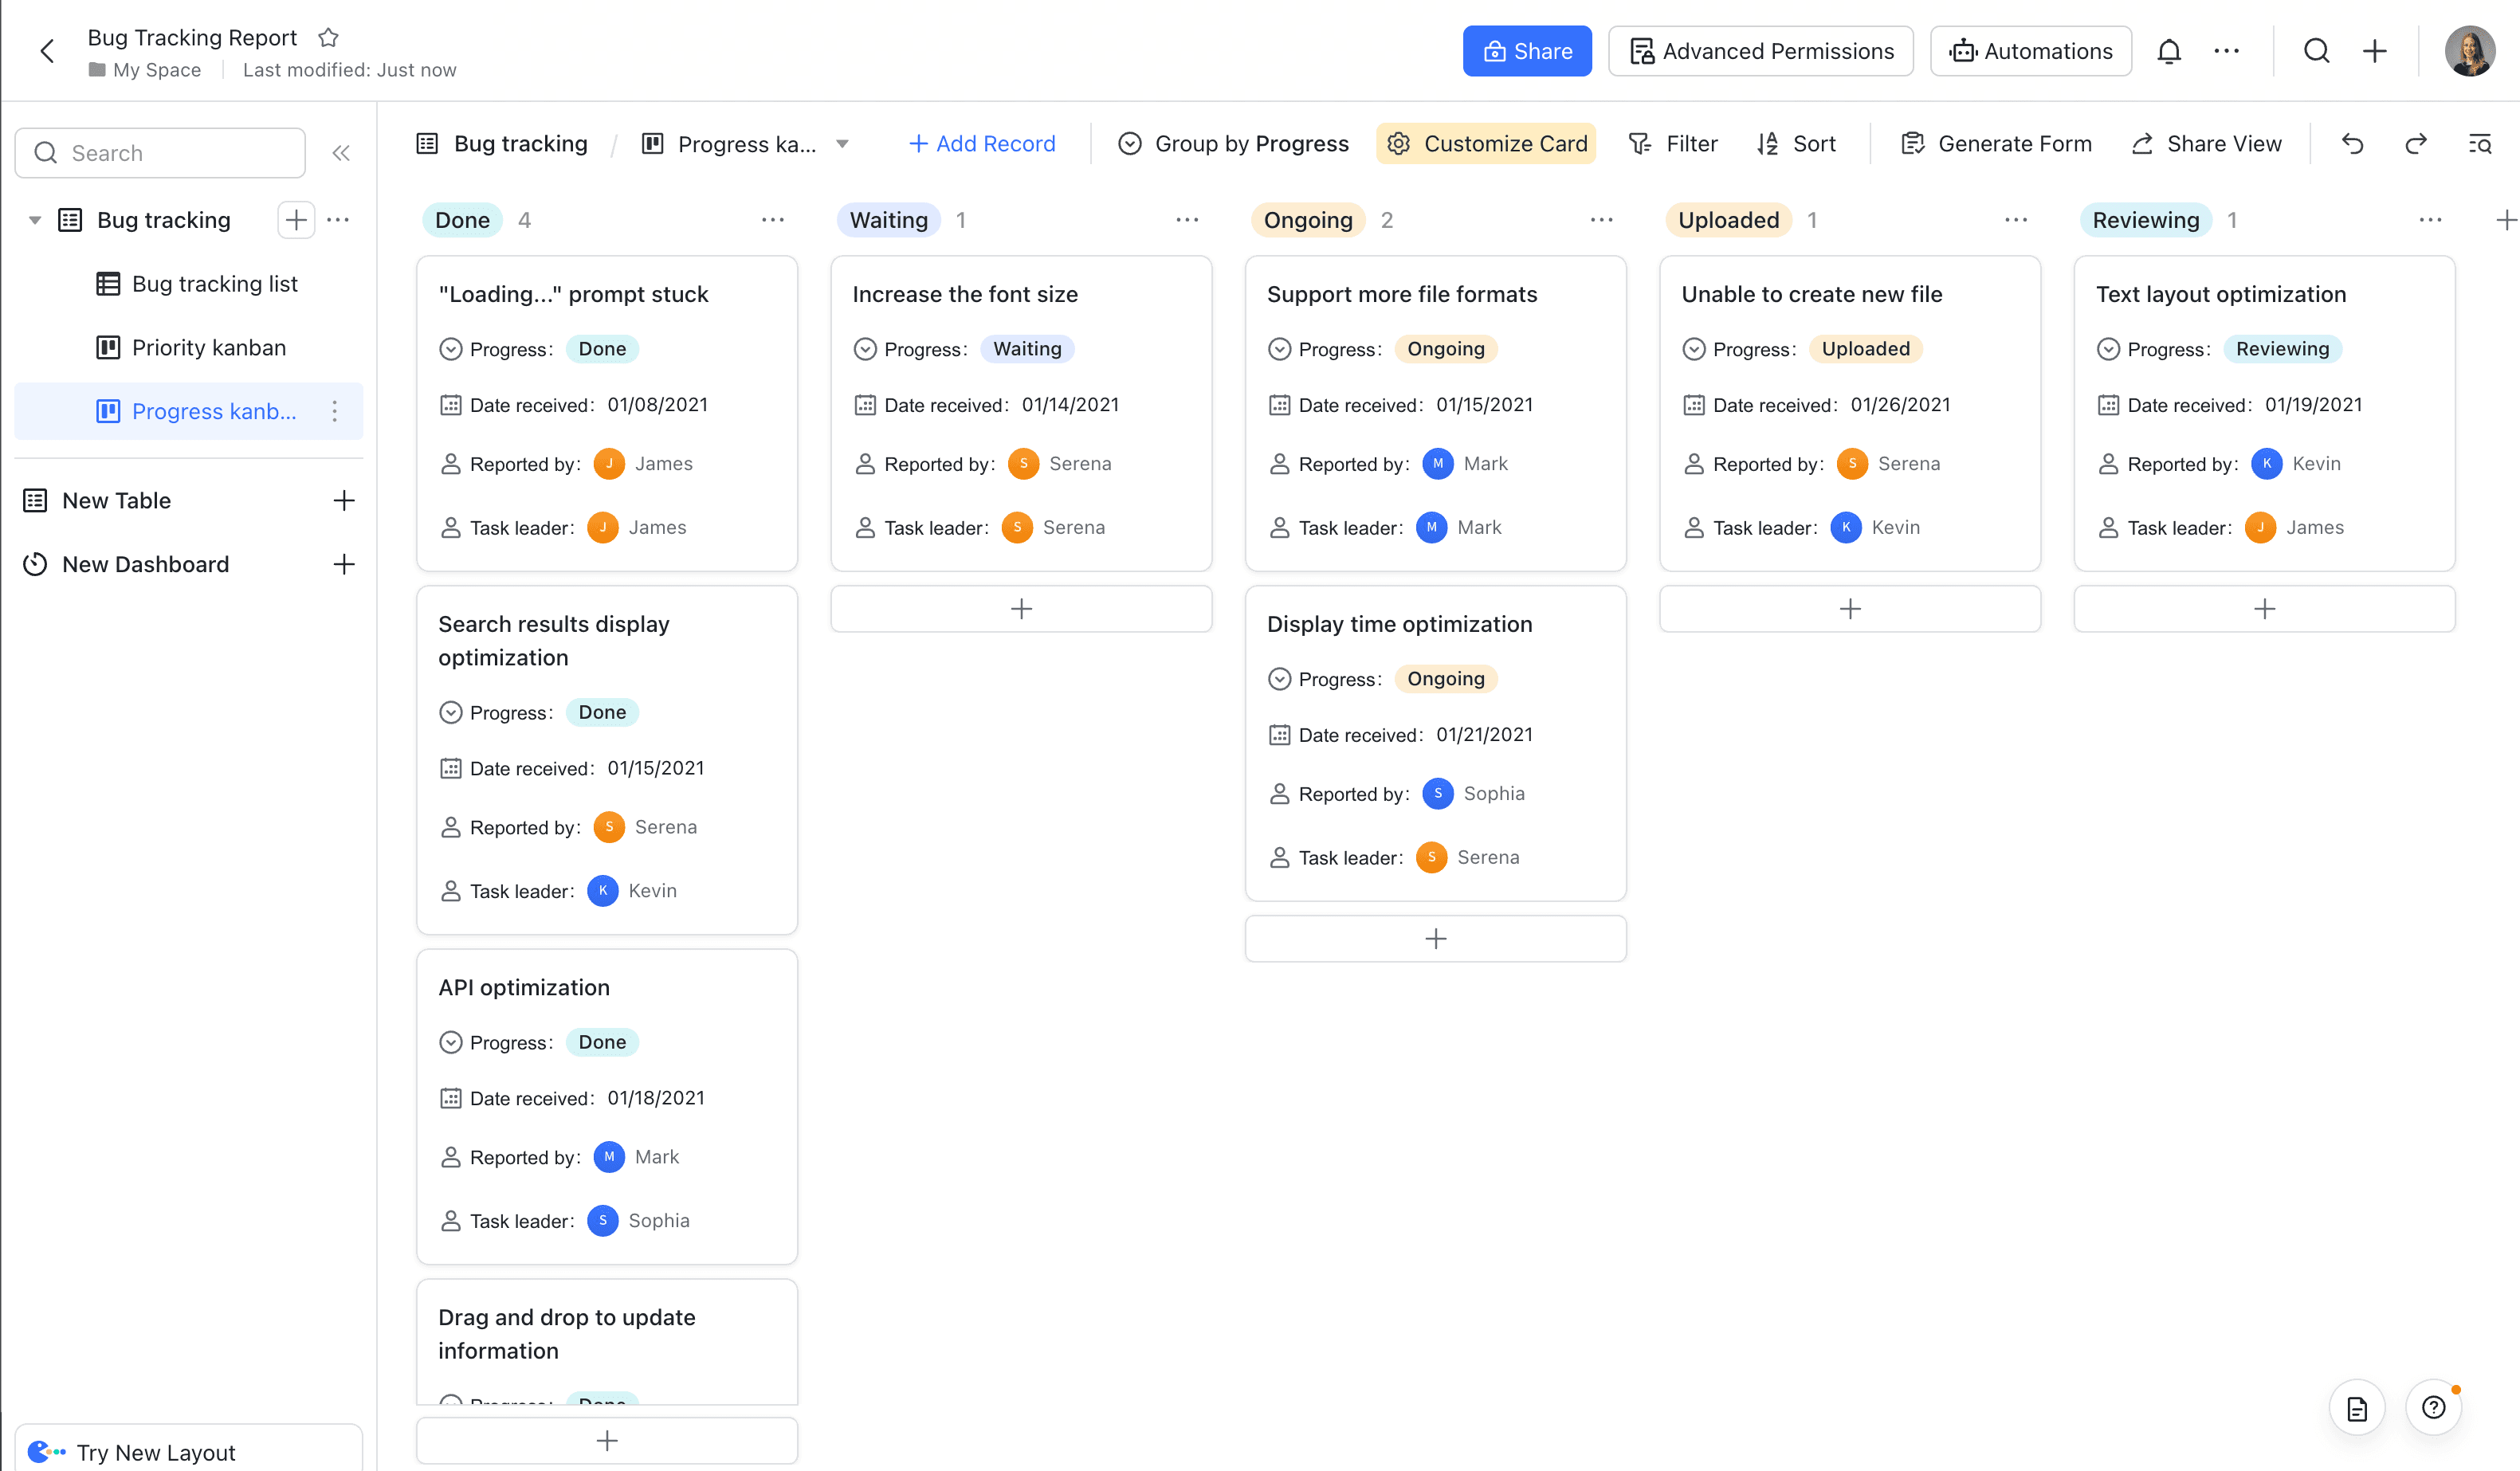The image size is (2520, 1471).
Task: Star the Bug Tracking Report document
Action: click(328, 38)
